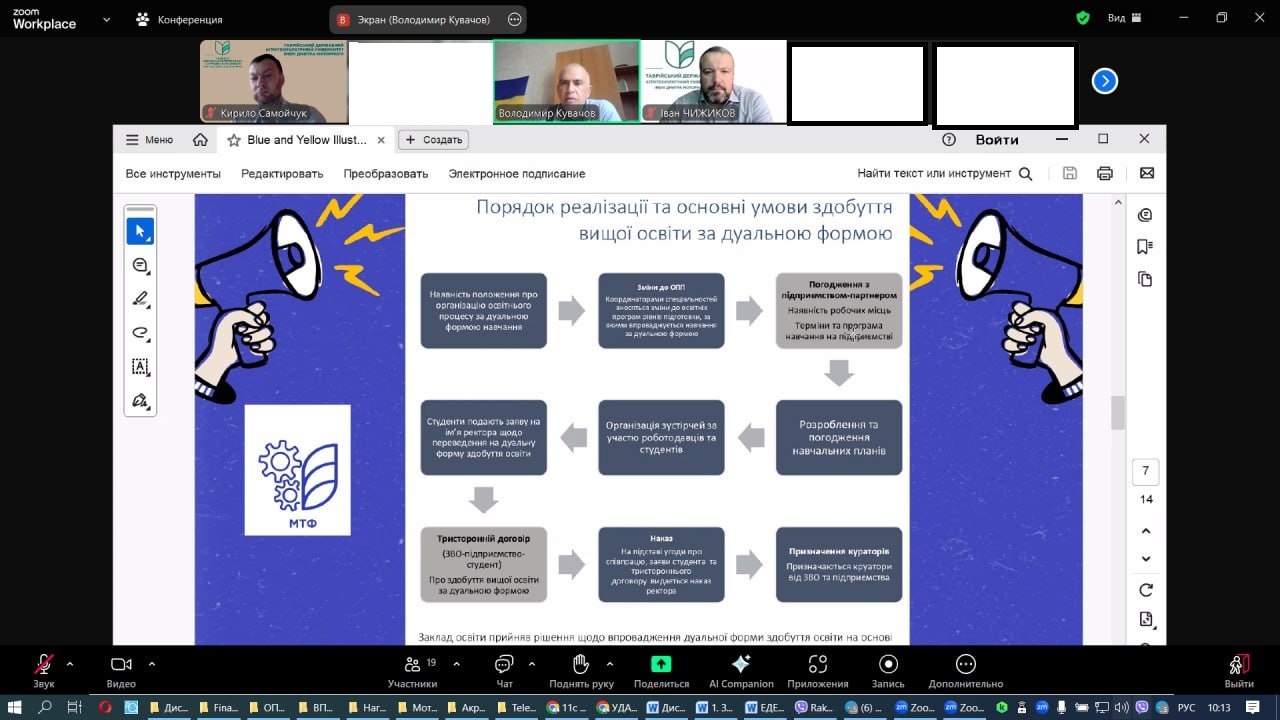The height and width of the screenshot is (720, 1280).
Task: Open the Редактировать menu
Action: [x=282, y=173]
